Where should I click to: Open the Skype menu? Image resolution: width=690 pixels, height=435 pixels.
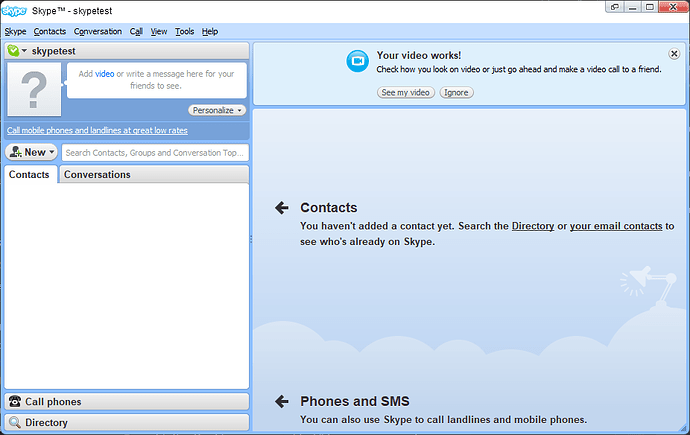[15, 32]
